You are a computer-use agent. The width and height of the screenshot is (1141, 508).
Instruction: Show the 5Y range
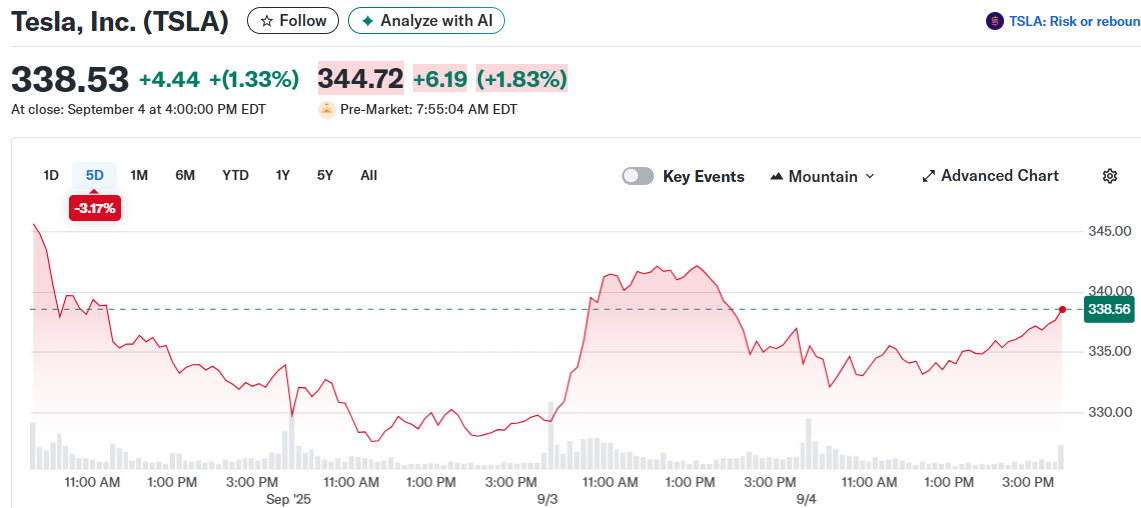(x=325, y=175)
